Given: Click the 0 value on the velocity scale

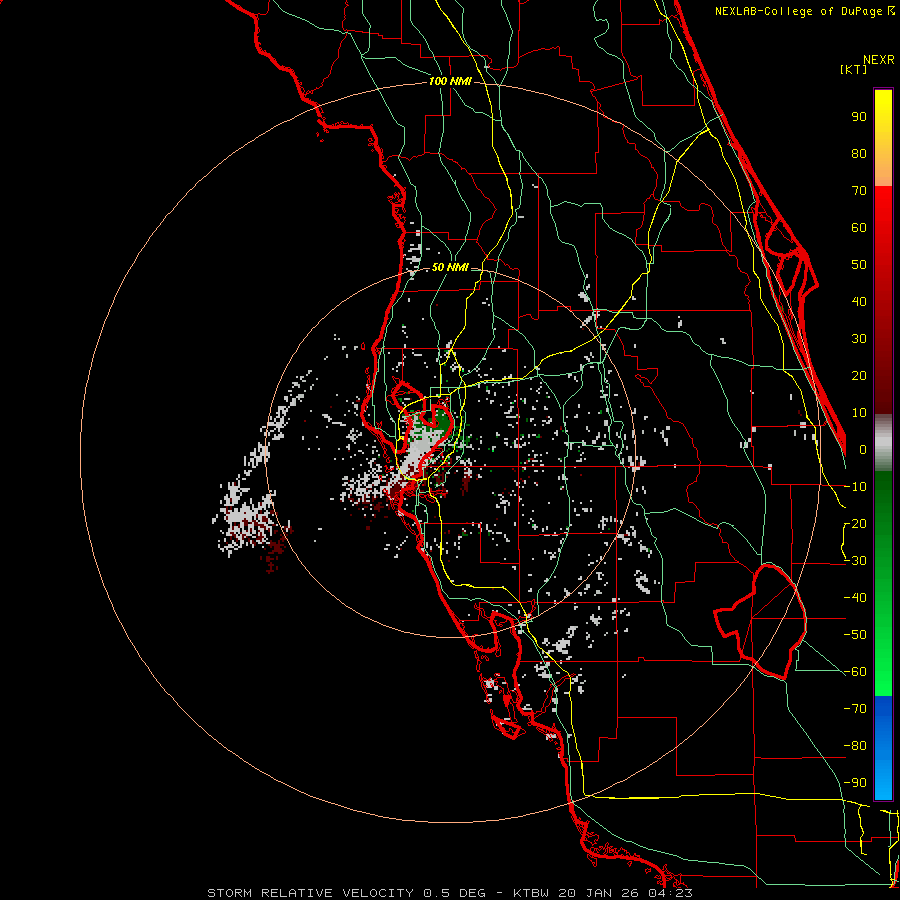Looking at the screenshot, I should click(863, 449).
